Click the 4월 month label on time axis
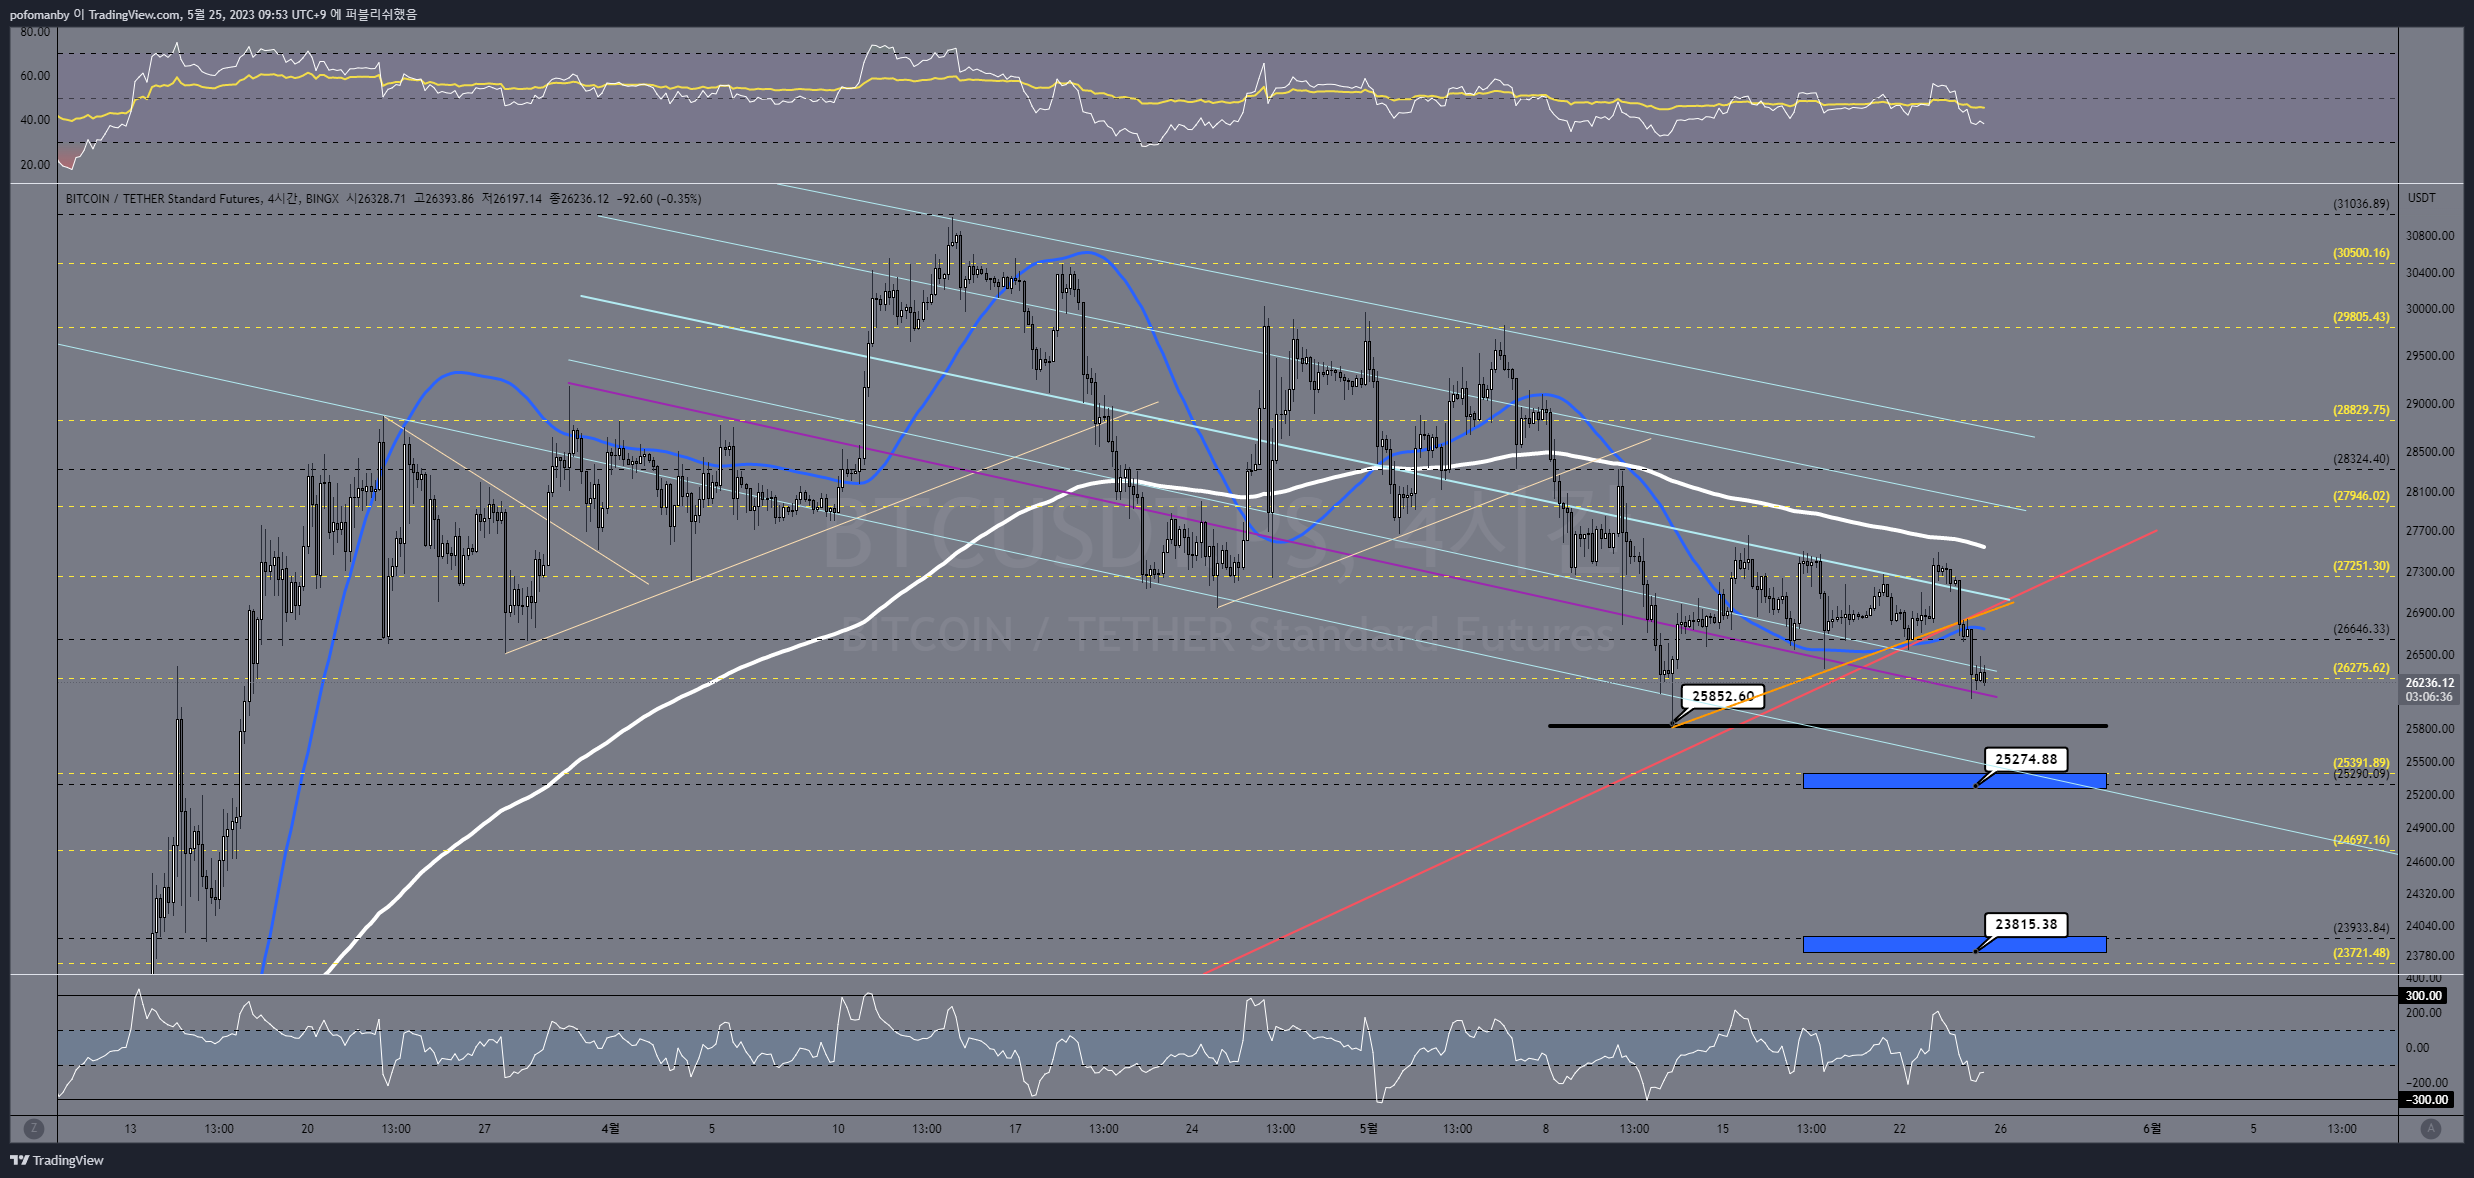 coord(610,1129)
